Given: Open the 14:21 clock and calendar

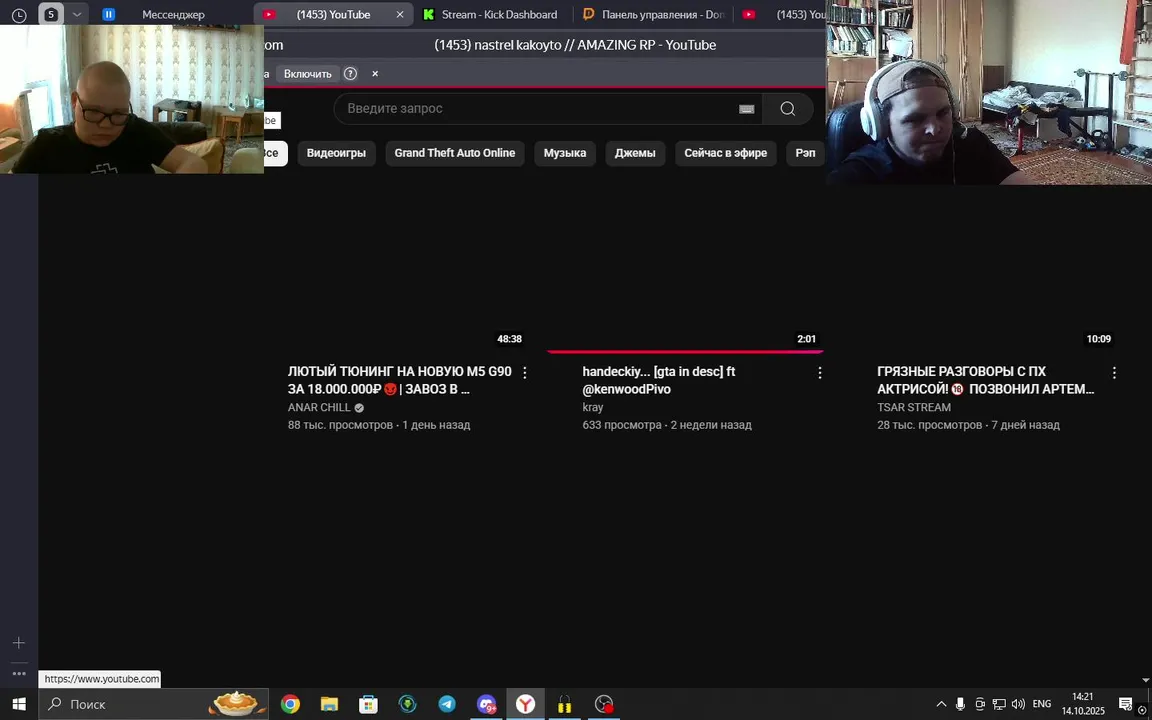Looking at the screenshot, I should point(1083,704).
